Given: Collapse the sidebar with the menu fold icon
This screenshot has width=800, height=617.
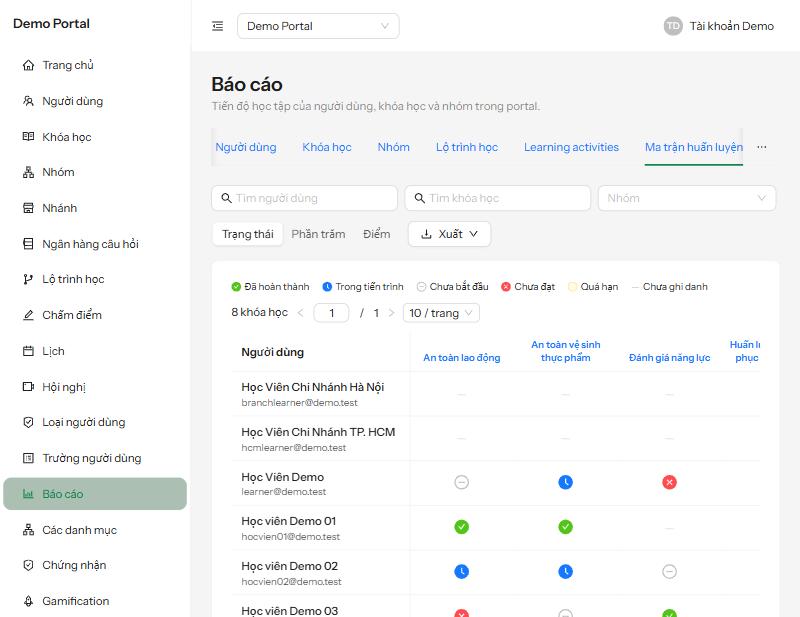Looking at the screenshot, I should tap(217, 26).
